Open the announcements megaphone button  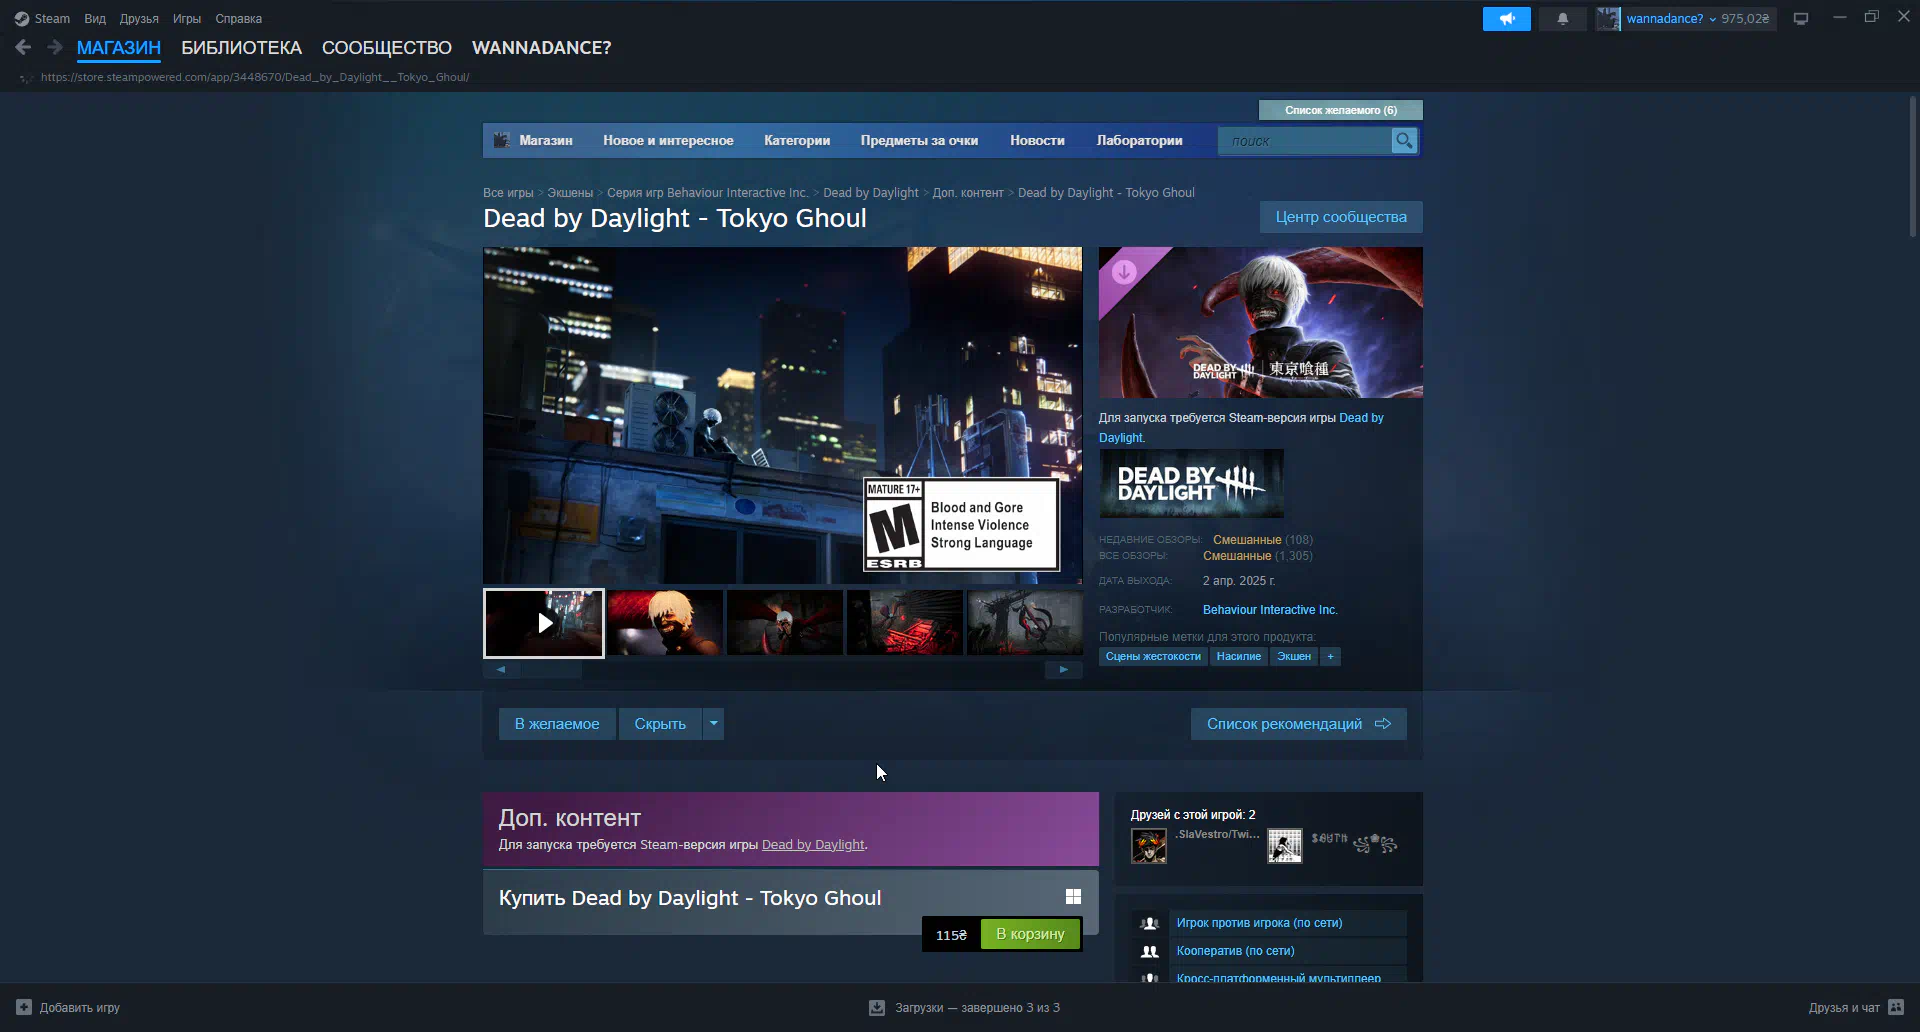click(x=1506, y=18)
